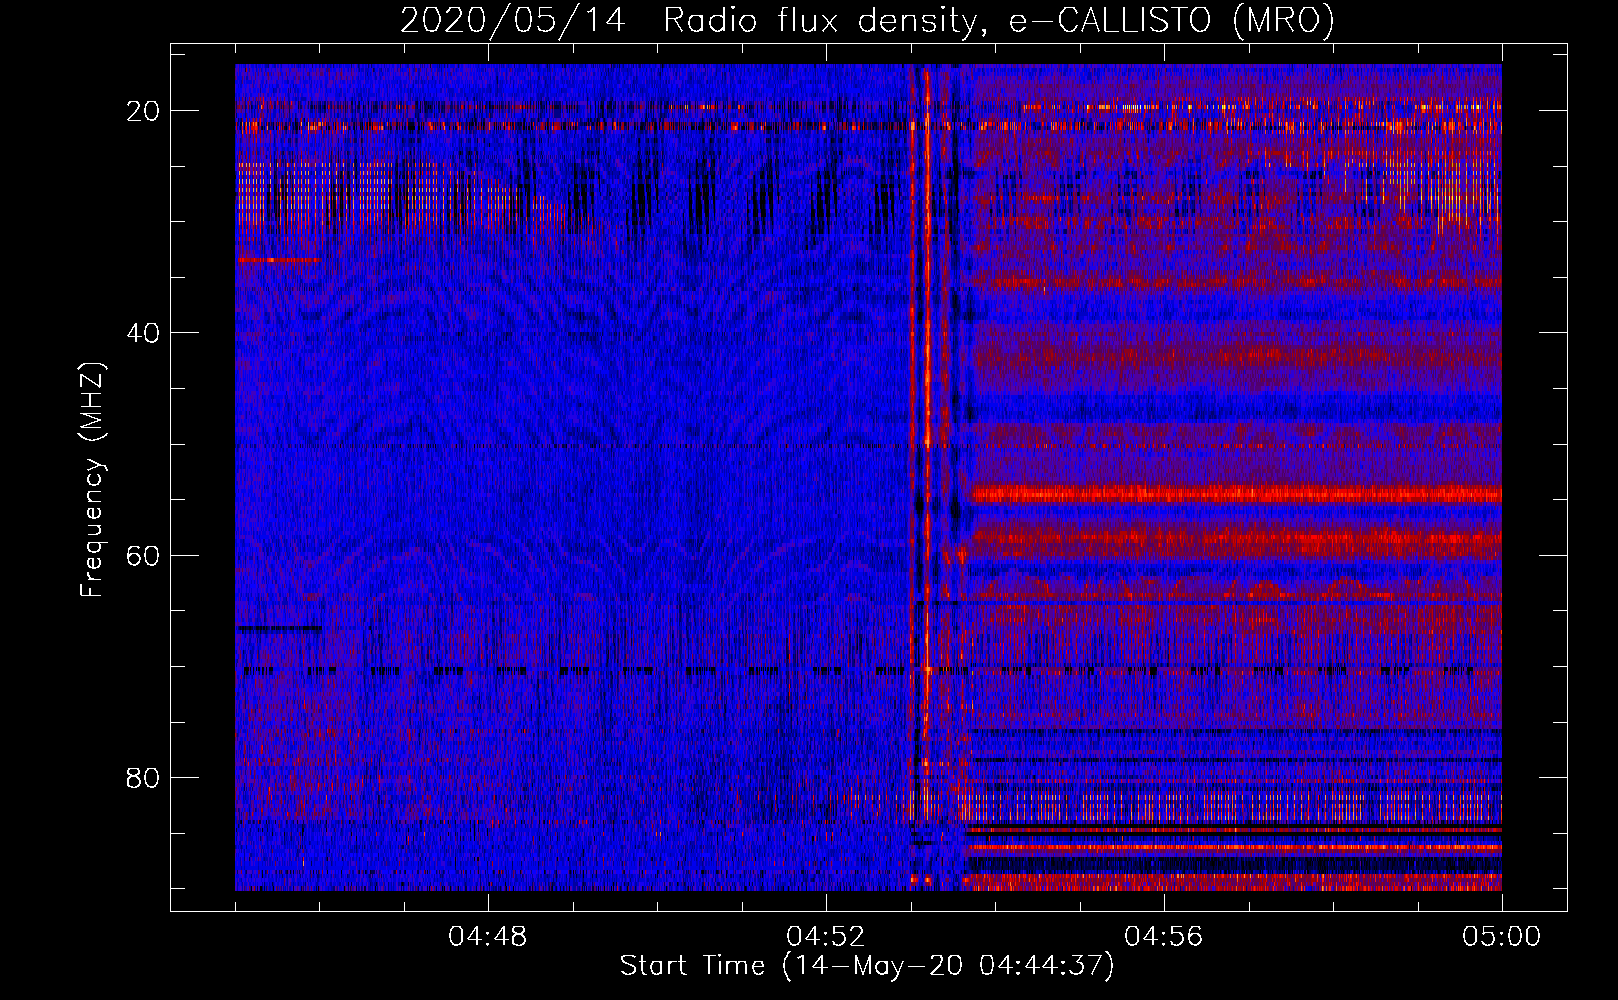Click the 04:56 time tick label
The height and width of the screenshot is (1000, 1618).
(x=1164, y=937)
